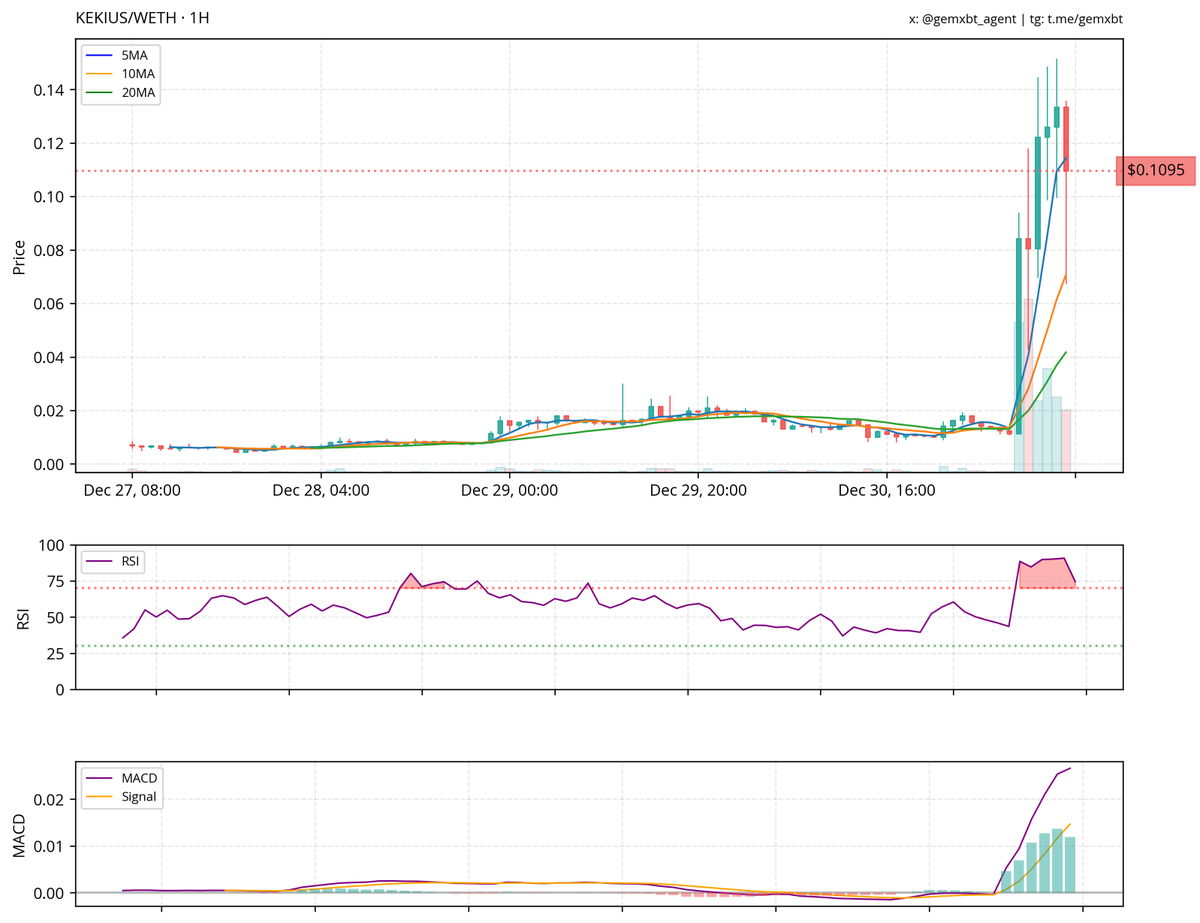This screenshot has height=923, width=1200.
Task: Click the tallest MACD histogram bar
Action: [x=1057, y=861]
